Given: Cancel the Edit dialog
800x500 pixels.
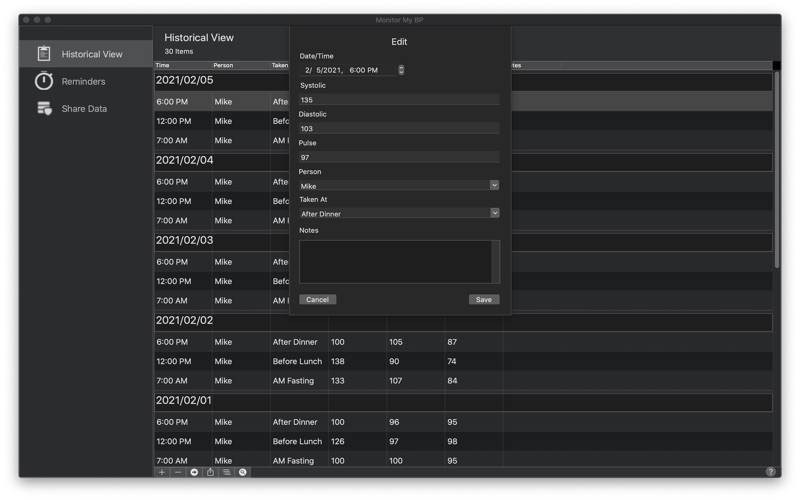Looking at the screenshot, I should click(x=317, y=299).
